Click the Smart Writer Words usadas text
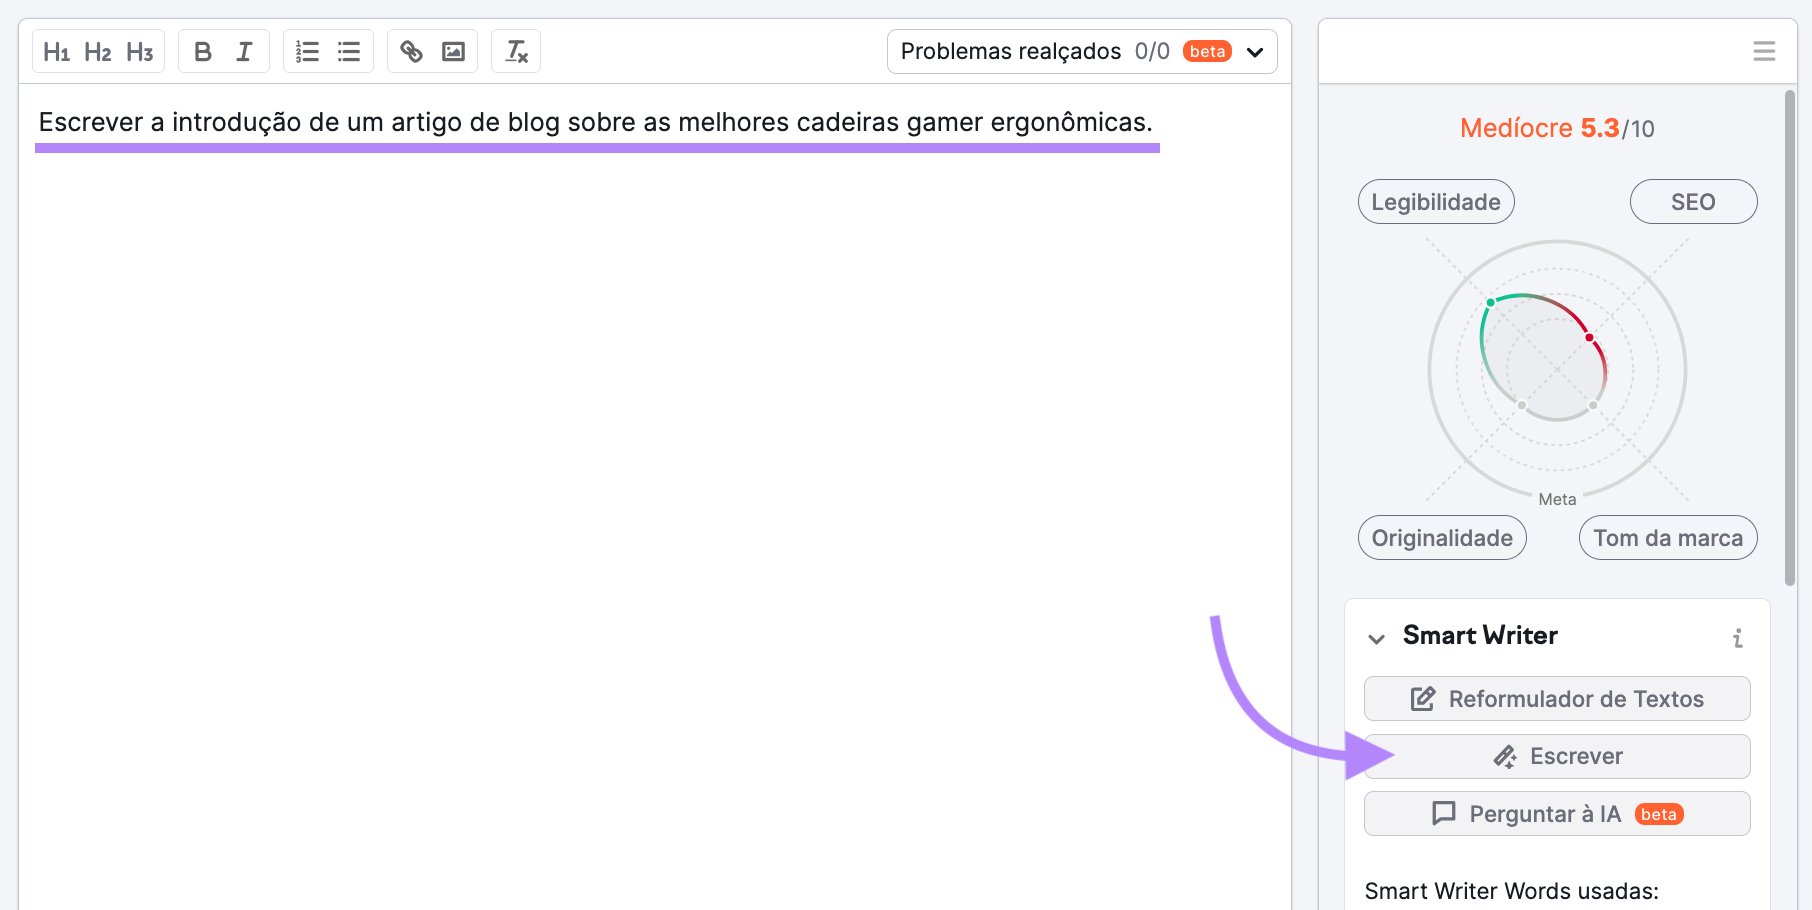Screen dimensions: 1812x910 point(1511,891)
